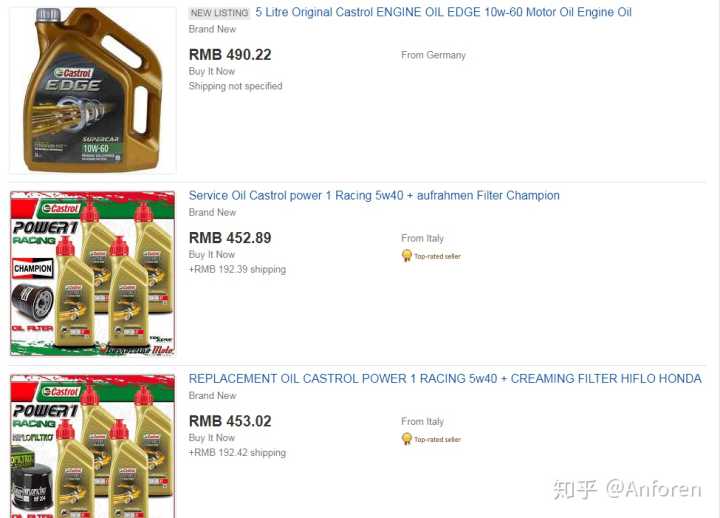Click the 'Top-rated seller' text in the third listing
The width and height of the screenshot is (720, 518).
[437, 439]
